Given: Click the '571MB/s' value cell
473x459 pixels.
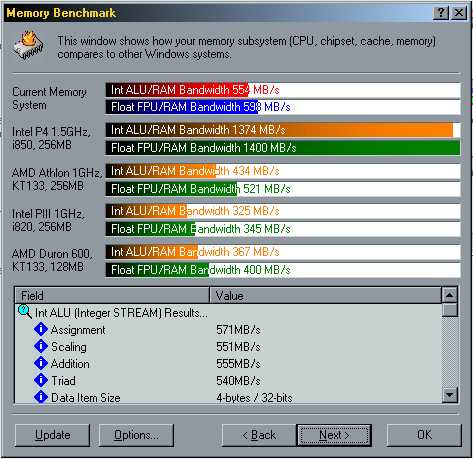Looking at the screenshot, I should coord(238,330).
